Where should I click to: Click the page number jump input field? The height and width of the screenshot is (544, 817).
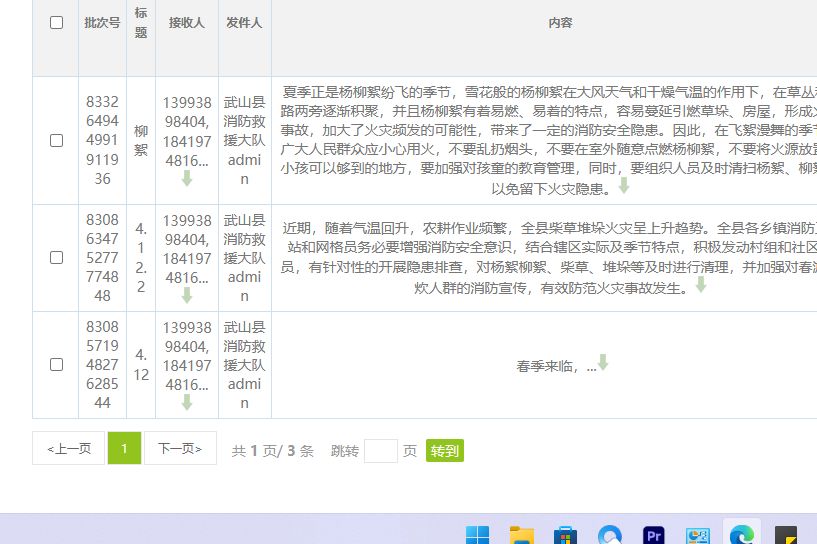click(380, 451)
